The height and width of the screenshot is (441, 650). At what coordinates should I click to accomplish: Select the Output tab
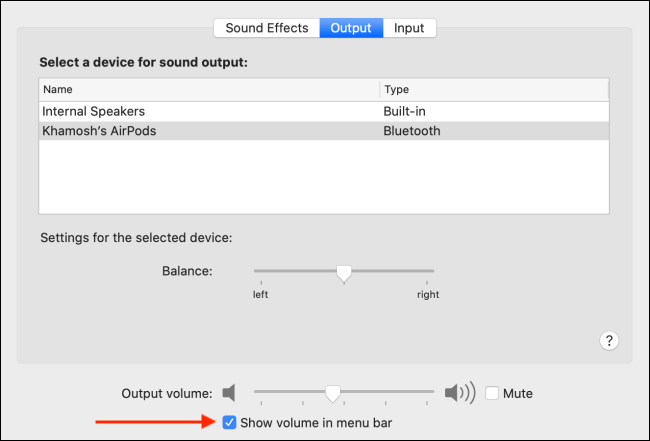pos(351,28)
